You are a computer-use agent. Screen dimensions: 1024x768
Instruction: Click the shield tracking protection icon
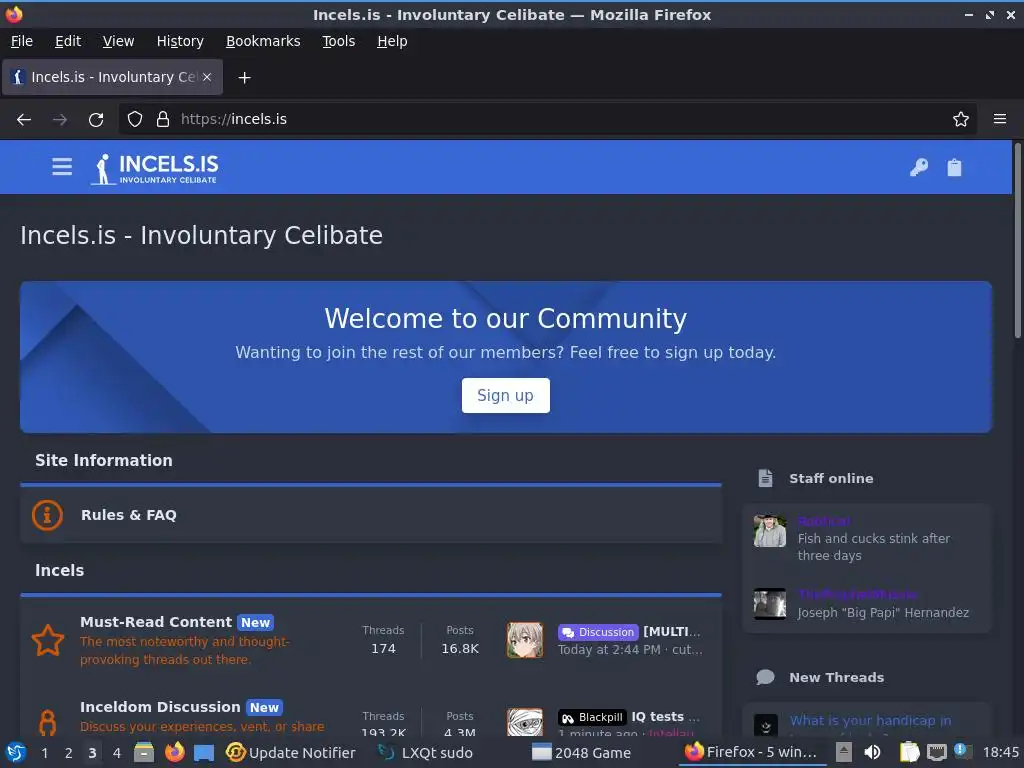pyautogui.click(x=135, y=120)
